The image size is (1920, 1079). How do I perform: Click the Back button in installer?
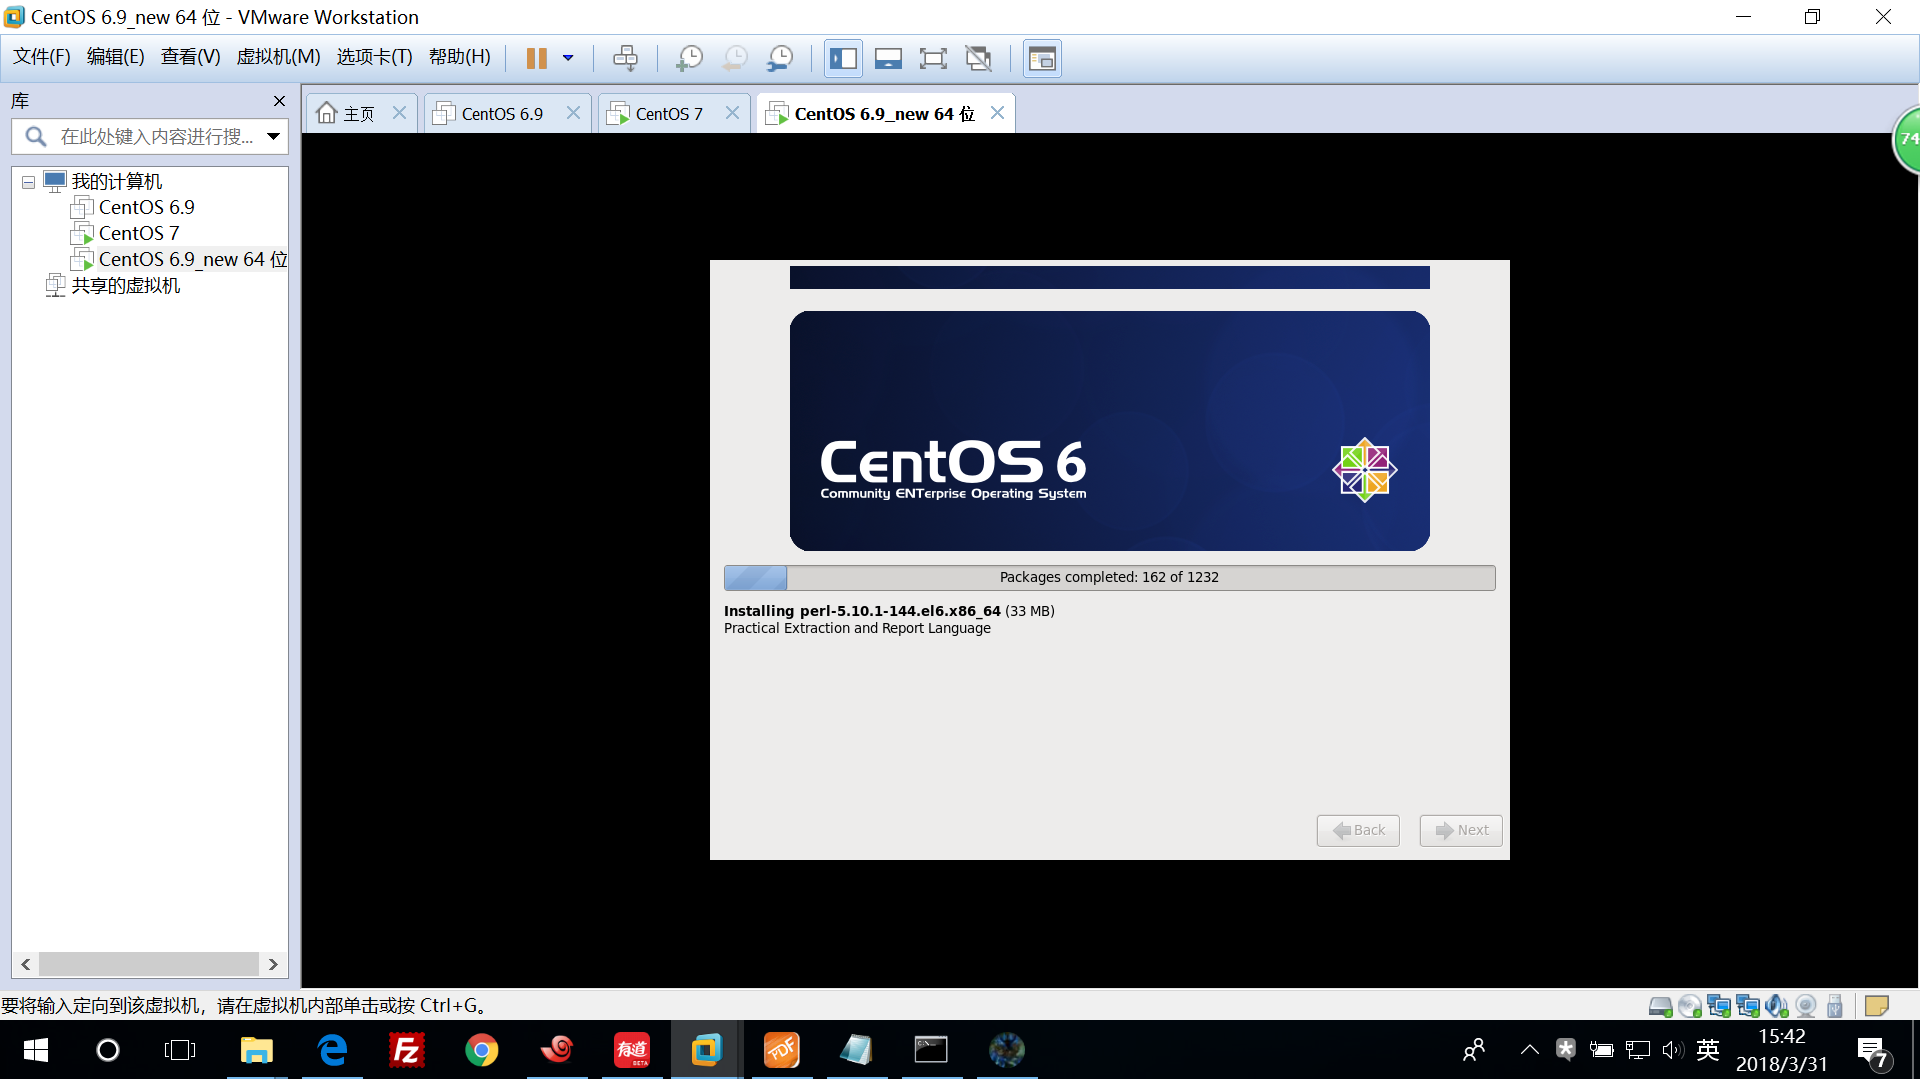coord(1358,830)
